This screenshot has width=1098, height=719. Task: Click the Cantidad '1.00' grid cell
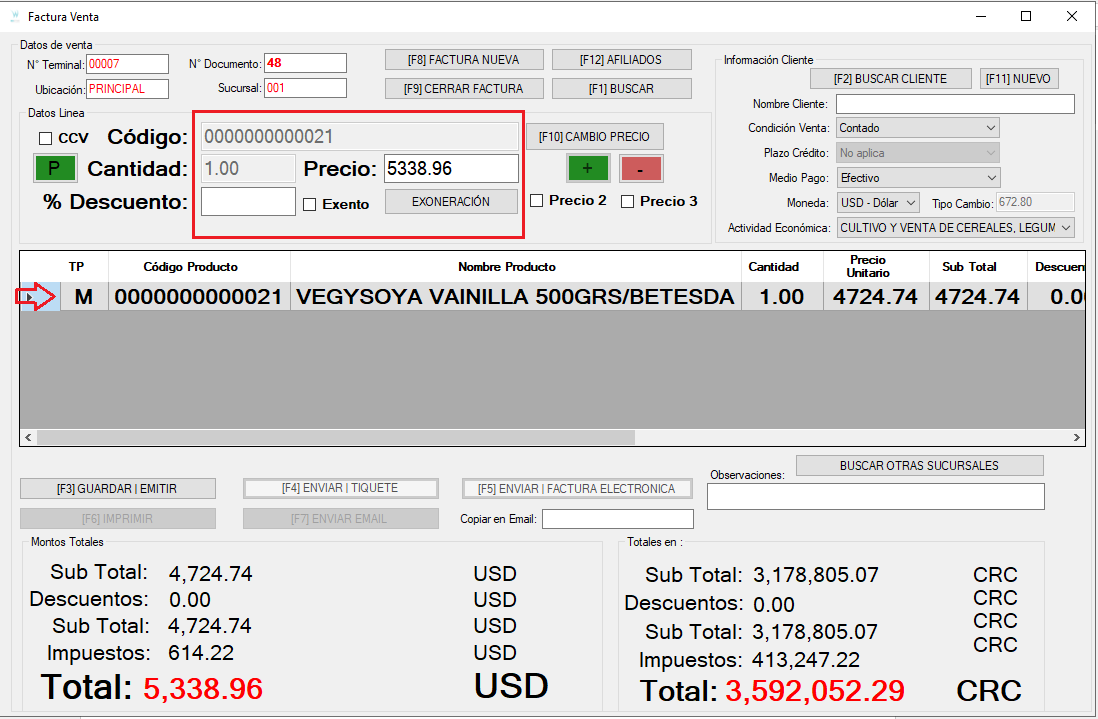[782, 297]
